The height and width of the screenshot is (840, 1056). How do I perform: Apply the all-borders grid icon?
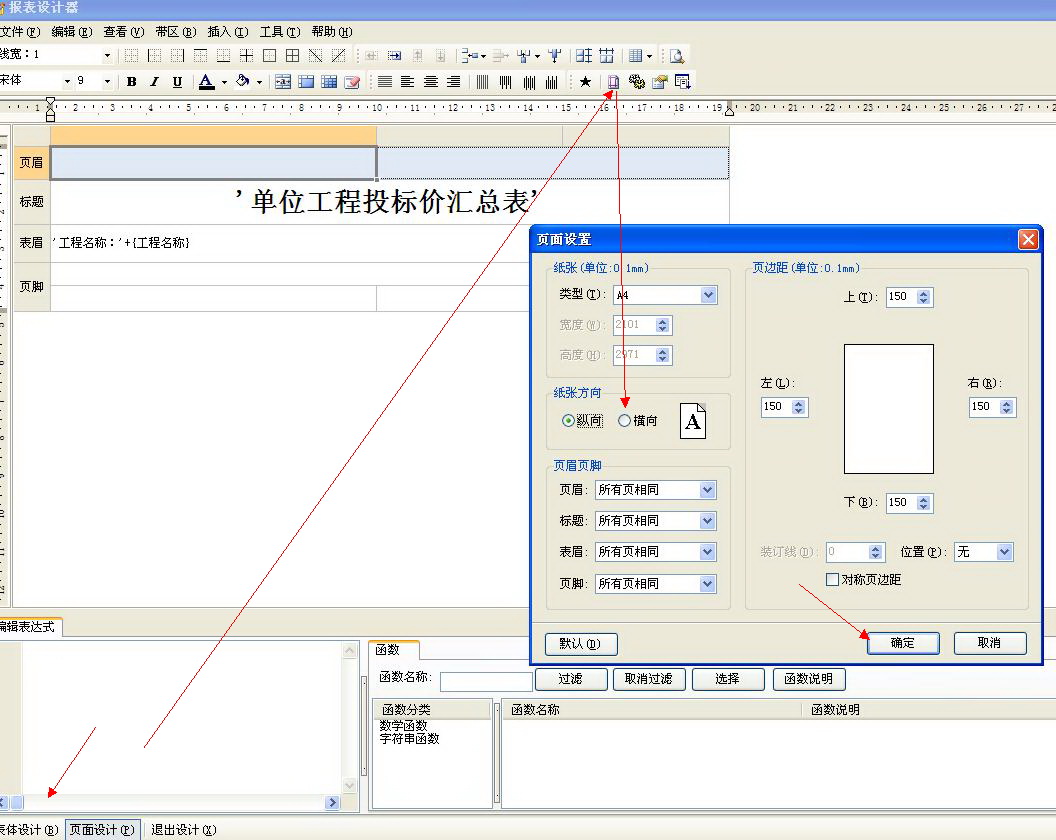coord(292,56)
